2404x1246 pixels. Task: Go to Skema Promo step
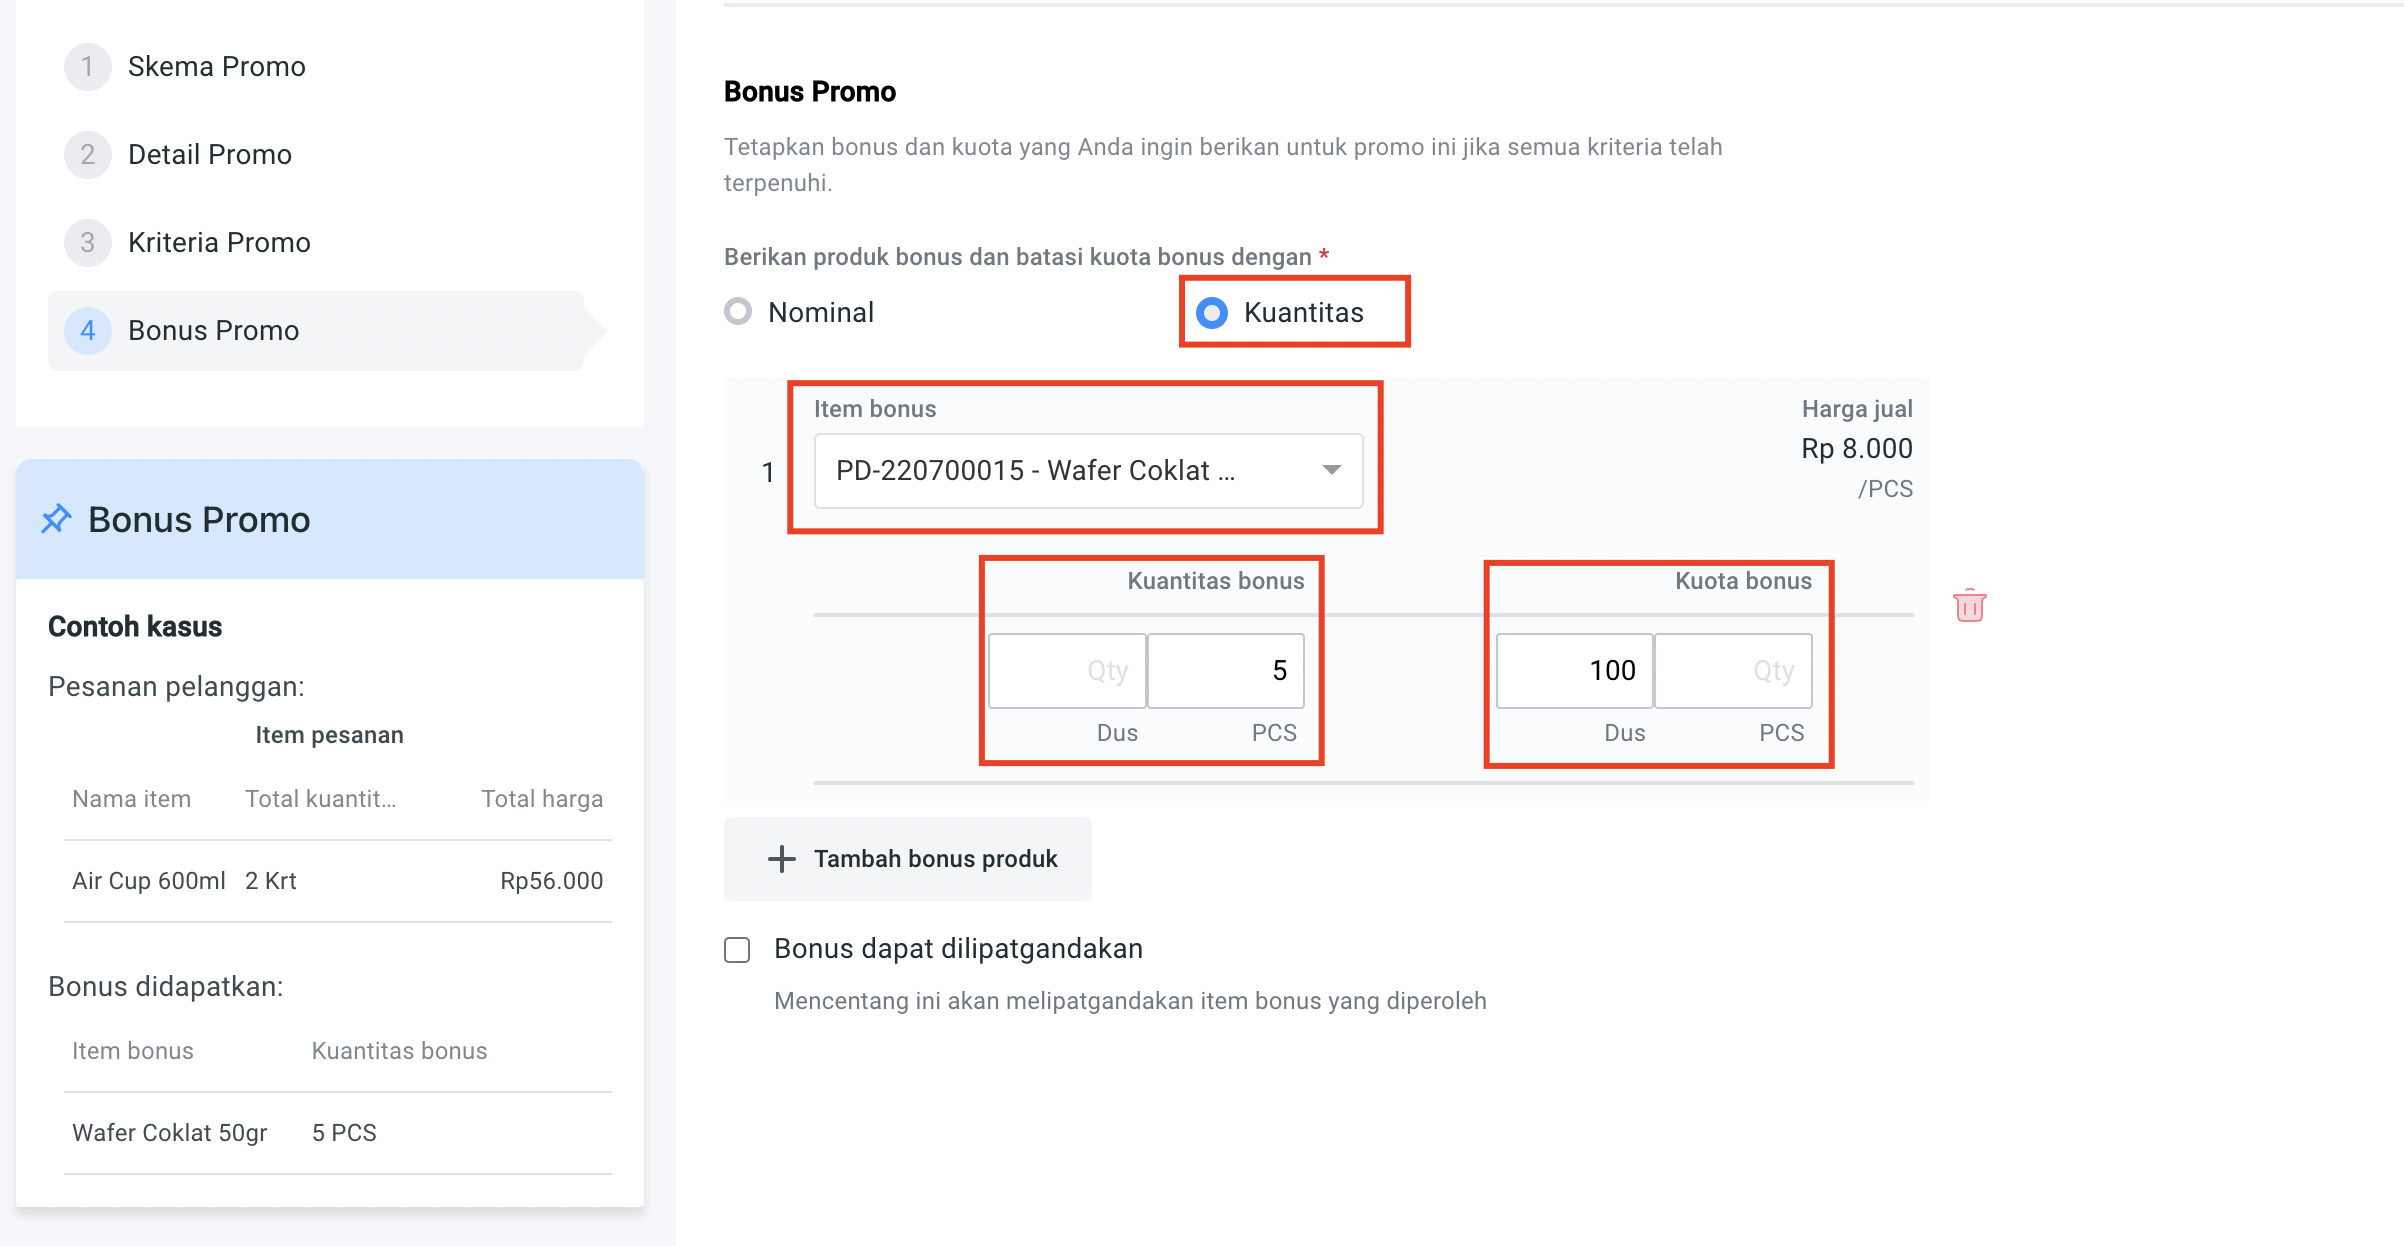216,67
